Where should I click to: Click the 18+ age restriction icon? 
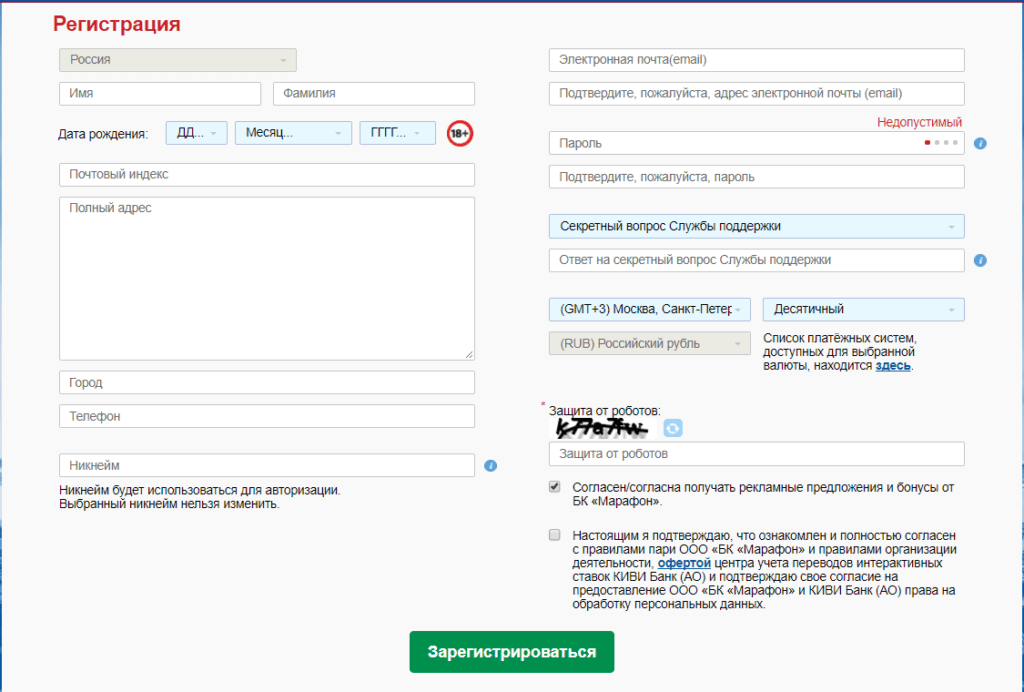[459, 133]
